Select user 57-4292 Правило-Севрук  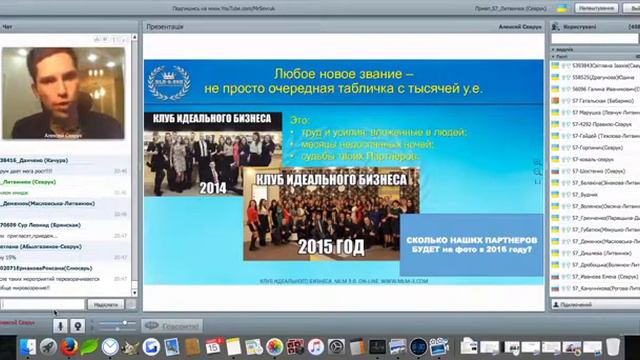coord(595,124)
